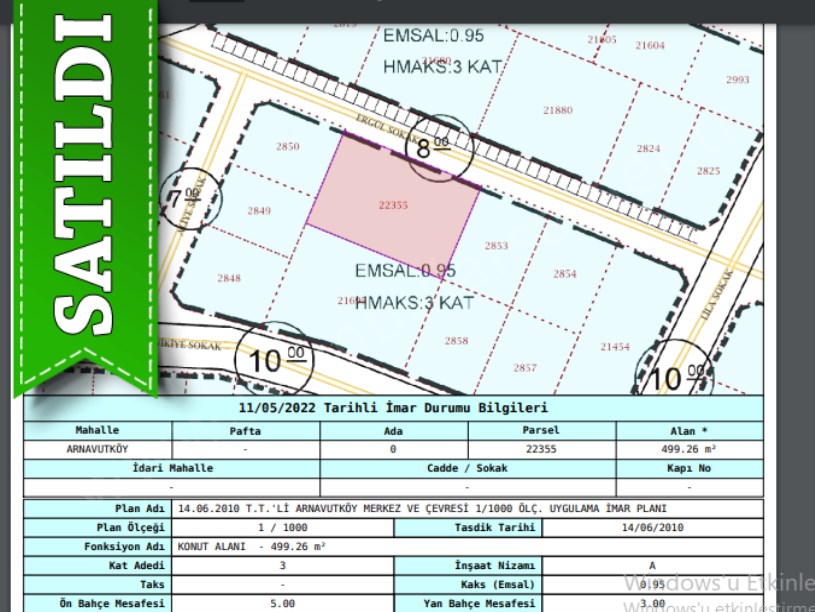This screenshot has height=612, width=815.
Task: Select parcel 2849 on the map
Action: [259, 211]
